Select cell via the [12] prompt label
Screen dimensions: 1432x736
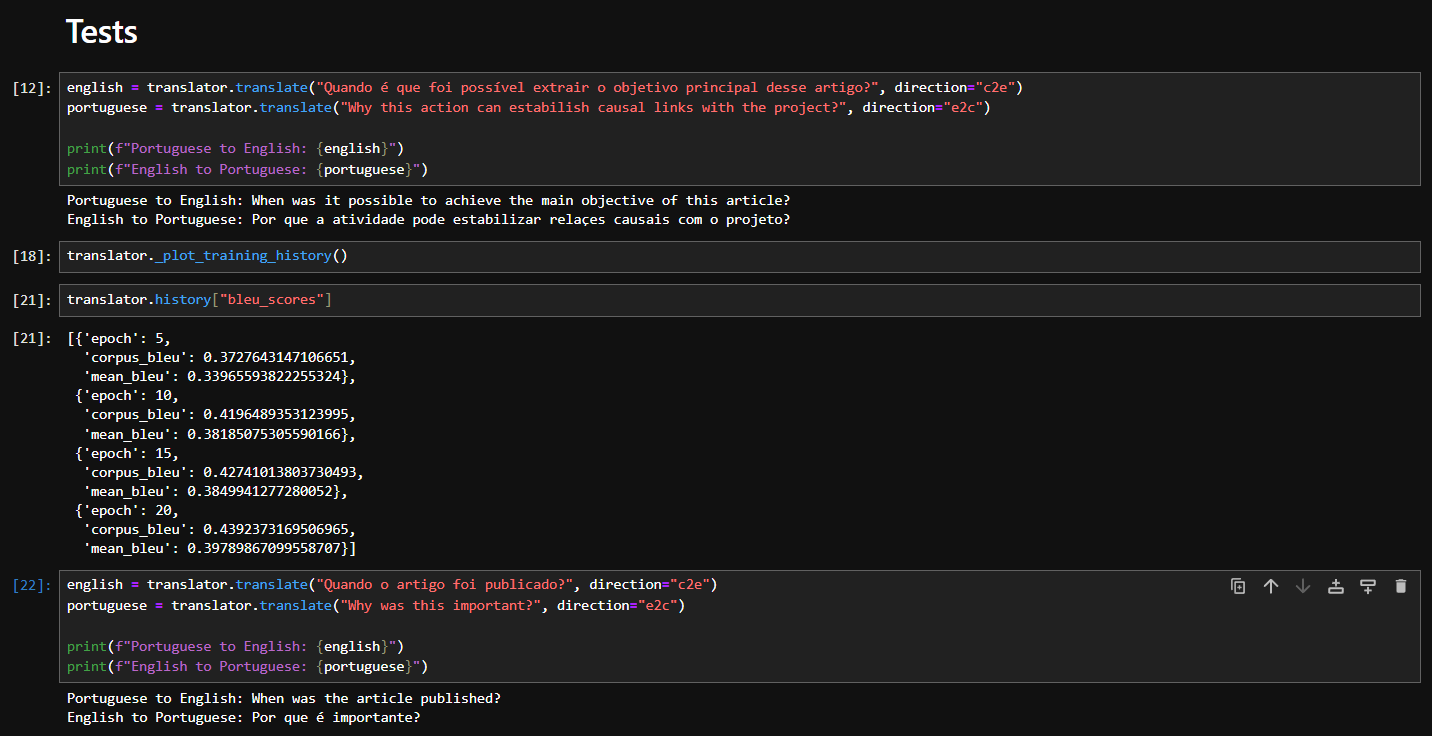coord(32,88)
